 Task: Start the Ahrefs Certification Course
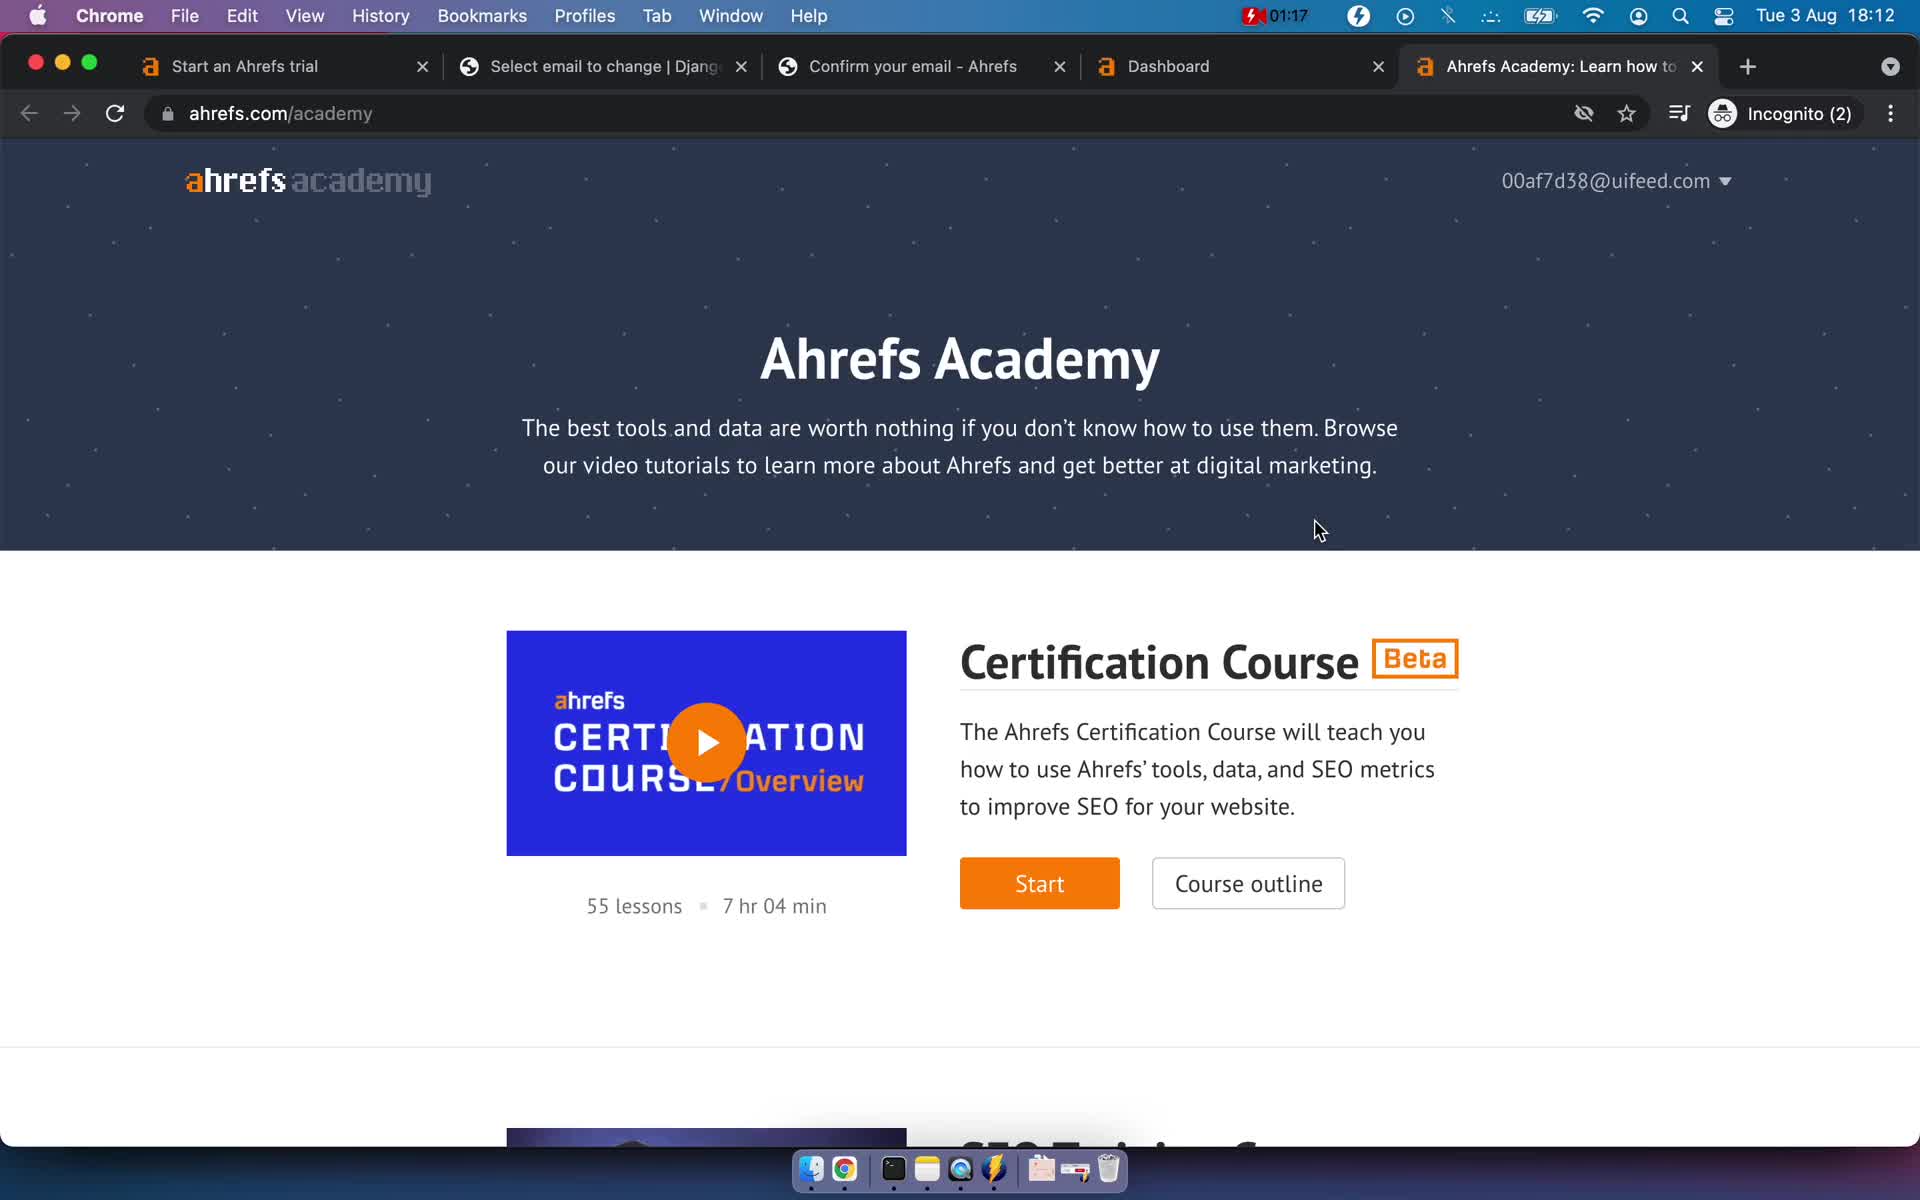tap(1039, 882)
